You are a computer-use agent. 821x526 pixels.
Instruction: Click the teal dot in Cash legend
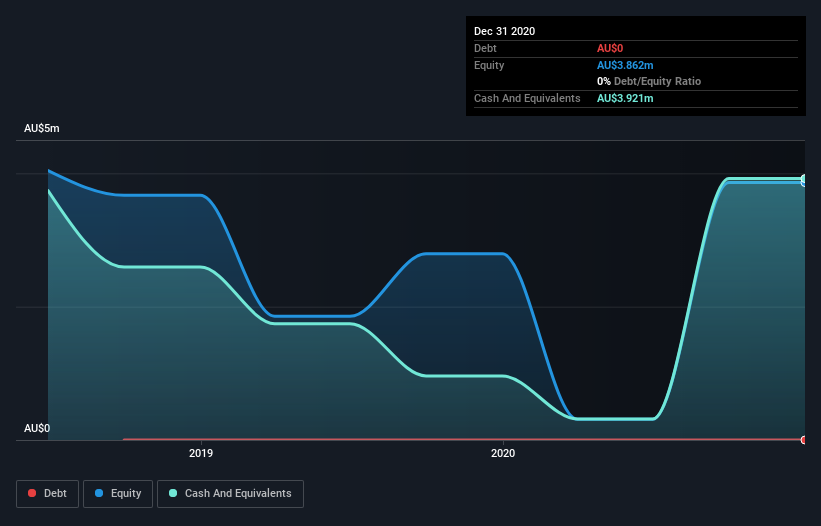point(173,493)
